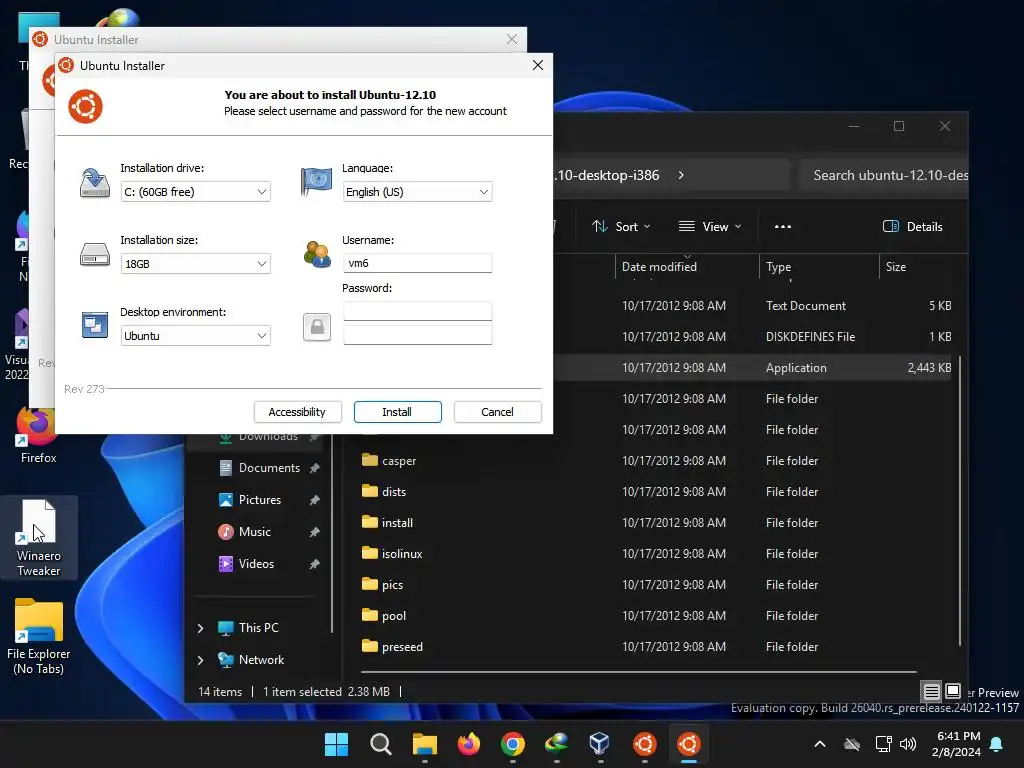Screen dimensions: 1024x768
Task: Open VirtualBox cube icon in taskbar
Action: click(600, 744)
